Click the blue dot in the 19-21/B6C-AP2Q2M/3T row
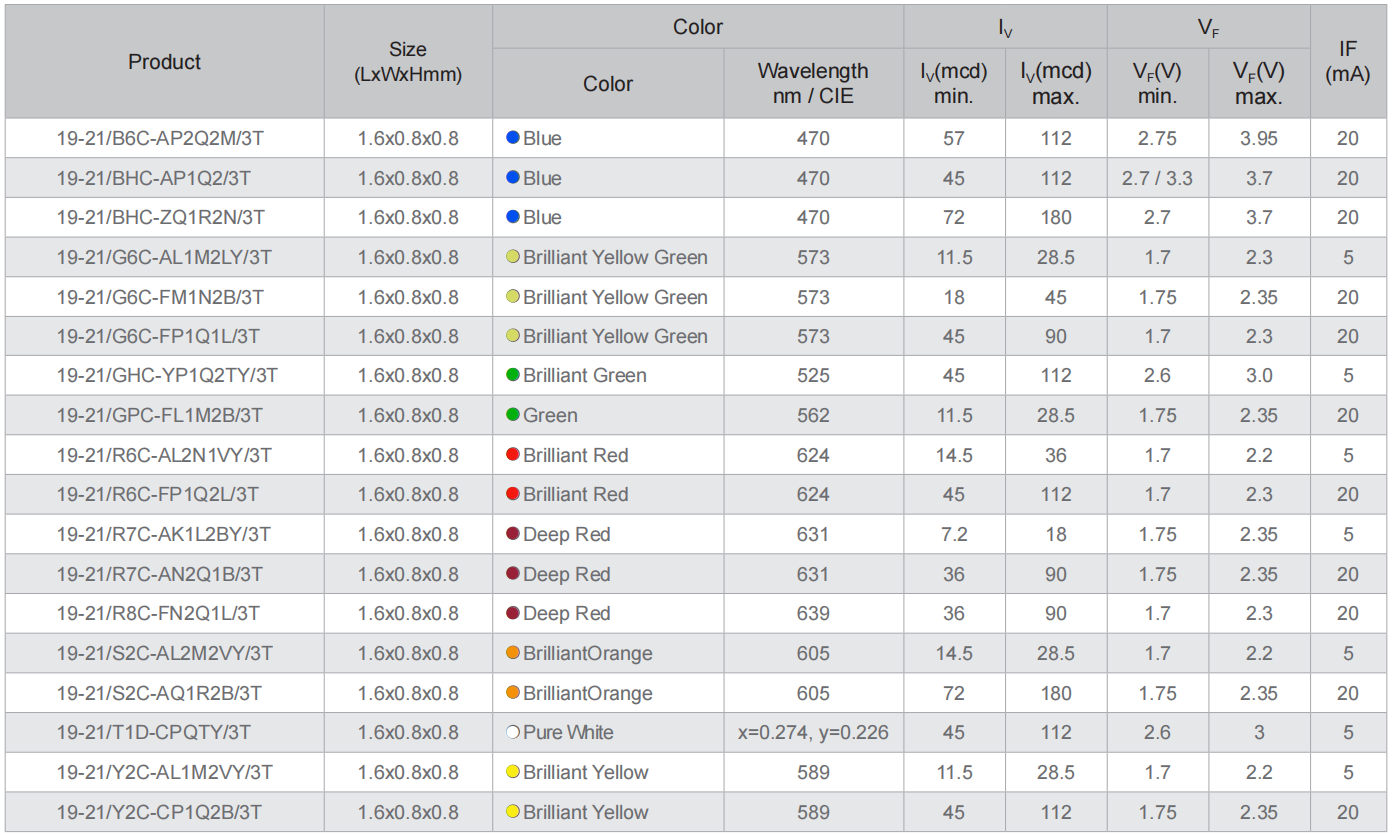 click(513, 138)
